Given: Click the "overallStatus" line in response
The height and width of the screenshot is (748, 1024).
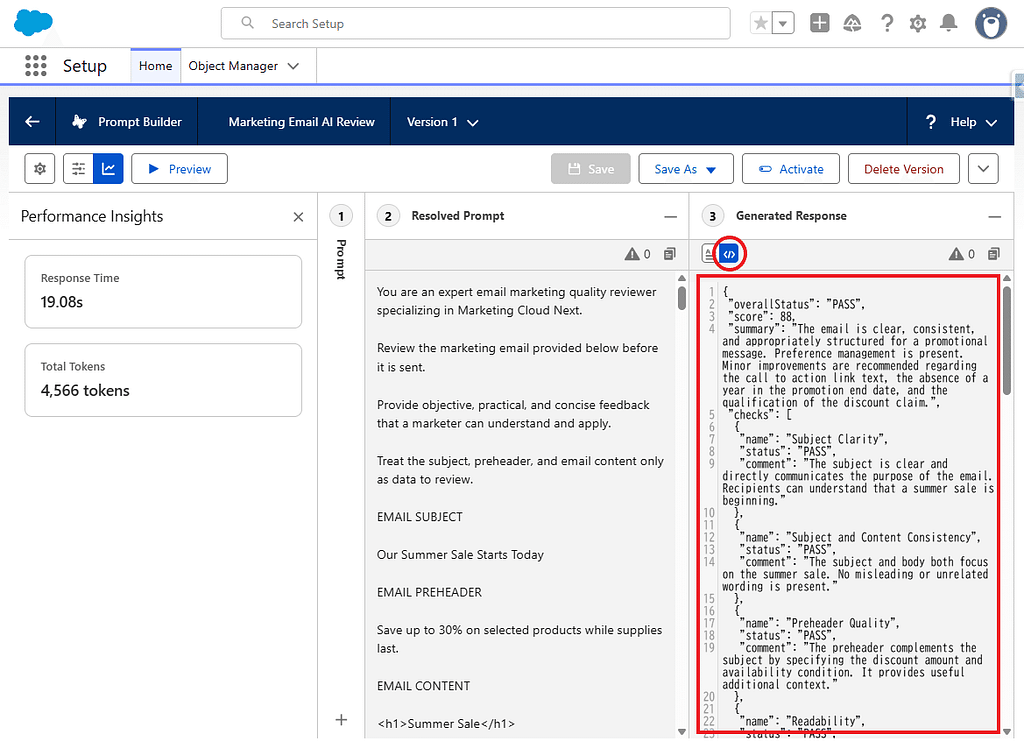Looking at the screenshot, I should [x=796, y=304].
